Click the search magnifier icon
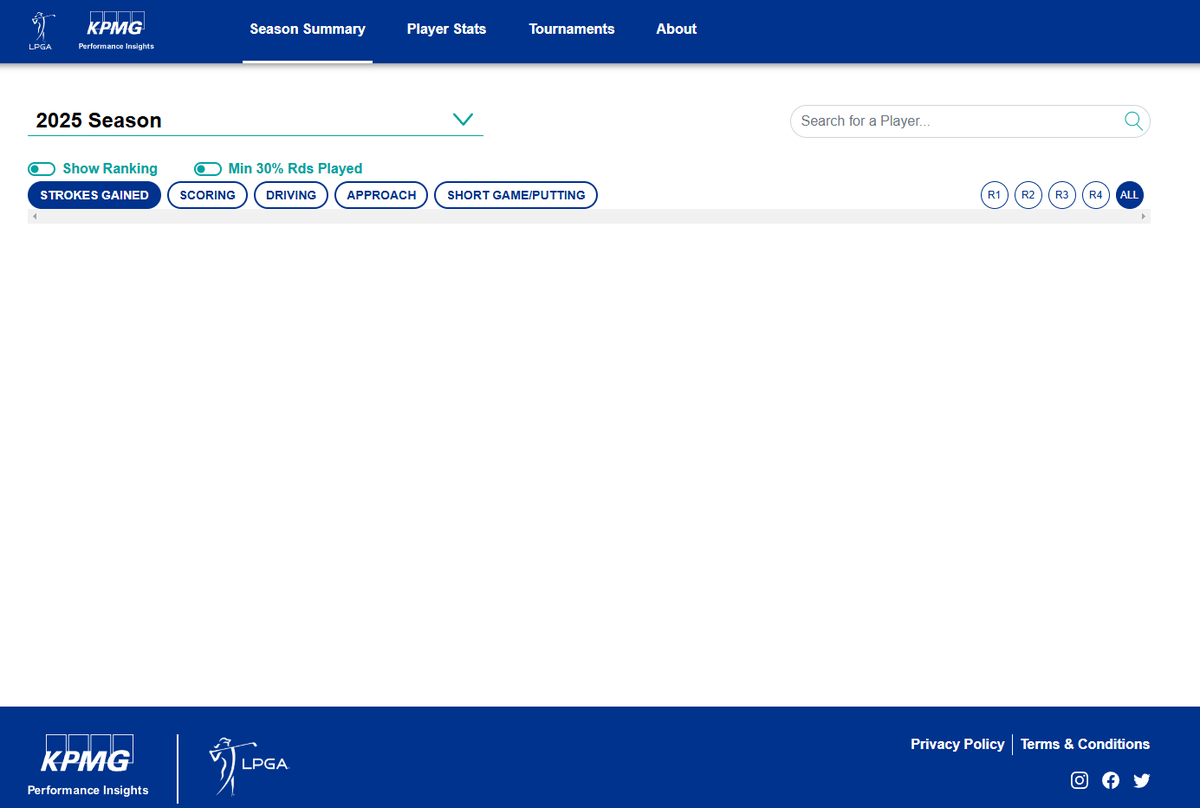This screenshot has height=808, width=1200. pos(1133,121)
